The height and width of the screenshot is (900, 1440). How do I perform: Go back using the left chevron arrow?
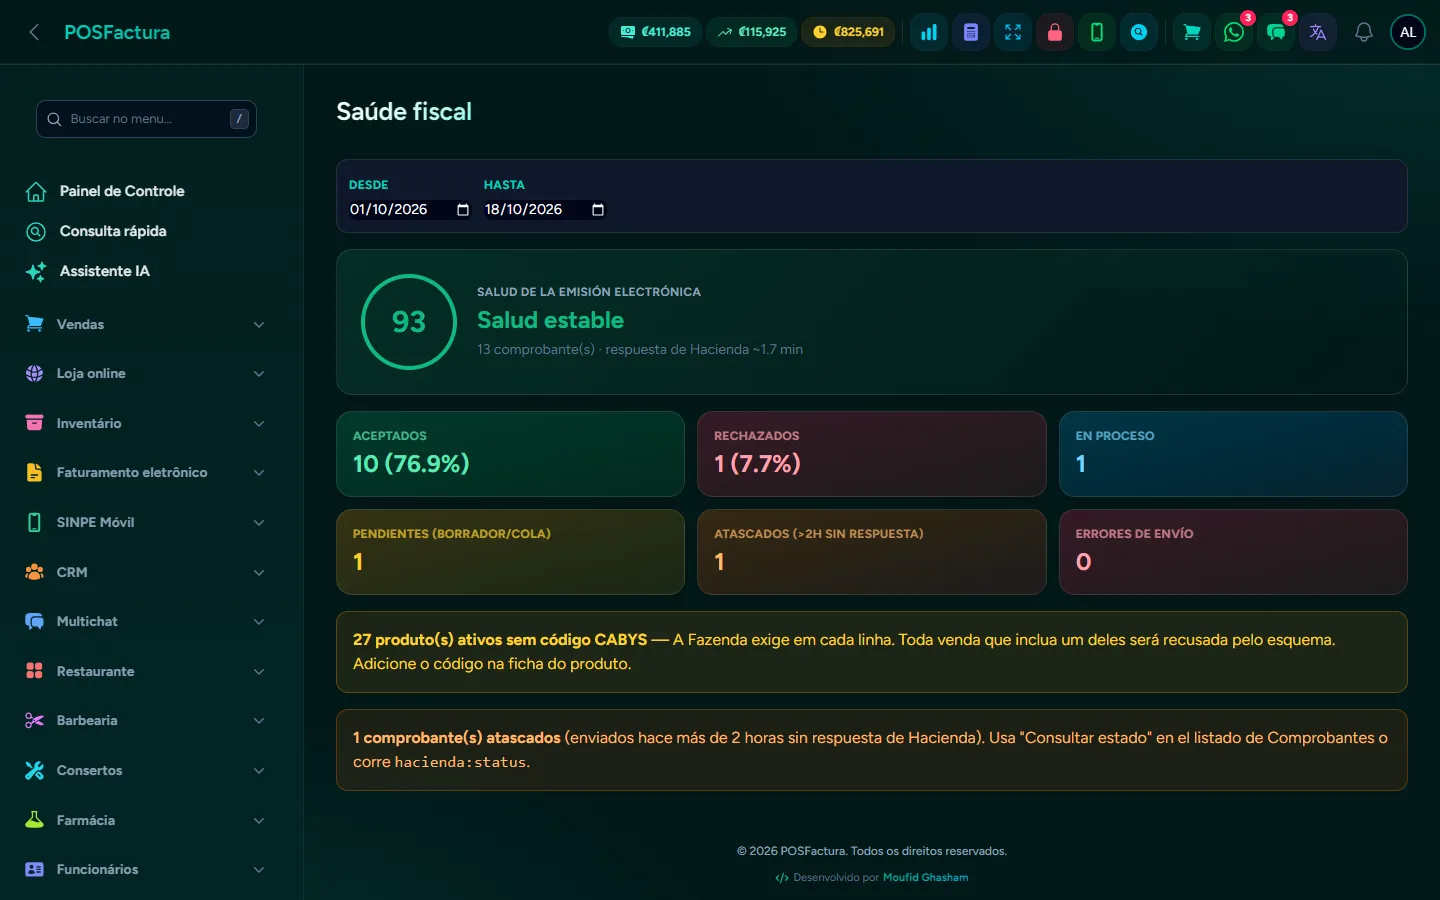(34, 32)
